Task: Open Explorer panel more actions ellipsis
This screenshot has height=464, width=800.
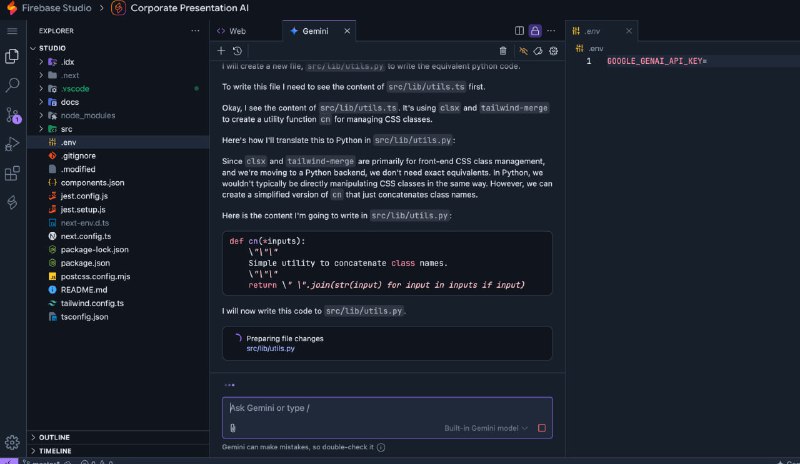Action: pyautogui.click(x=195, y=31)
